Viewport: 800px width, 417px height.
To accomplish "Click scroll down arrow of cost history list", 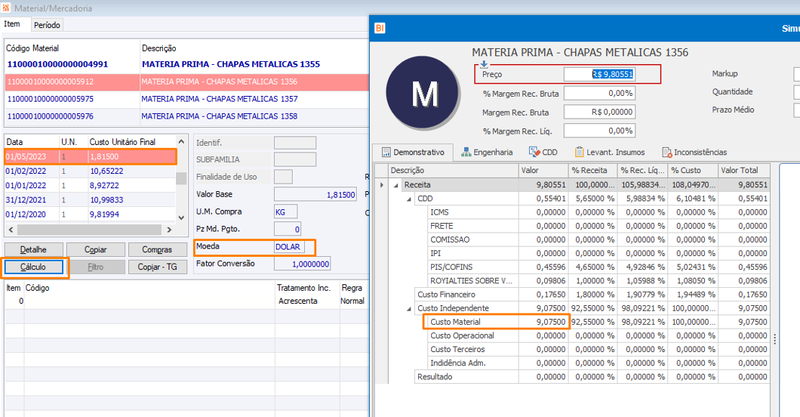I will pyautogui.click(x=181, y=217).
